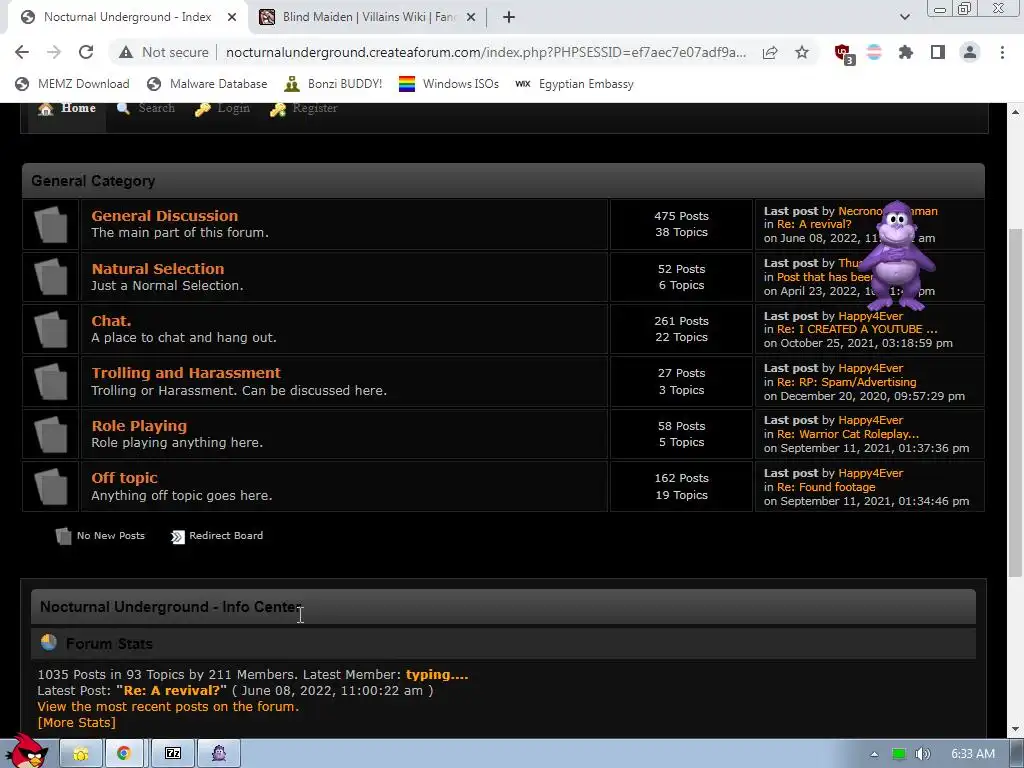Click the browser forward arrow
1024x768 pixels.
(54, 52)
